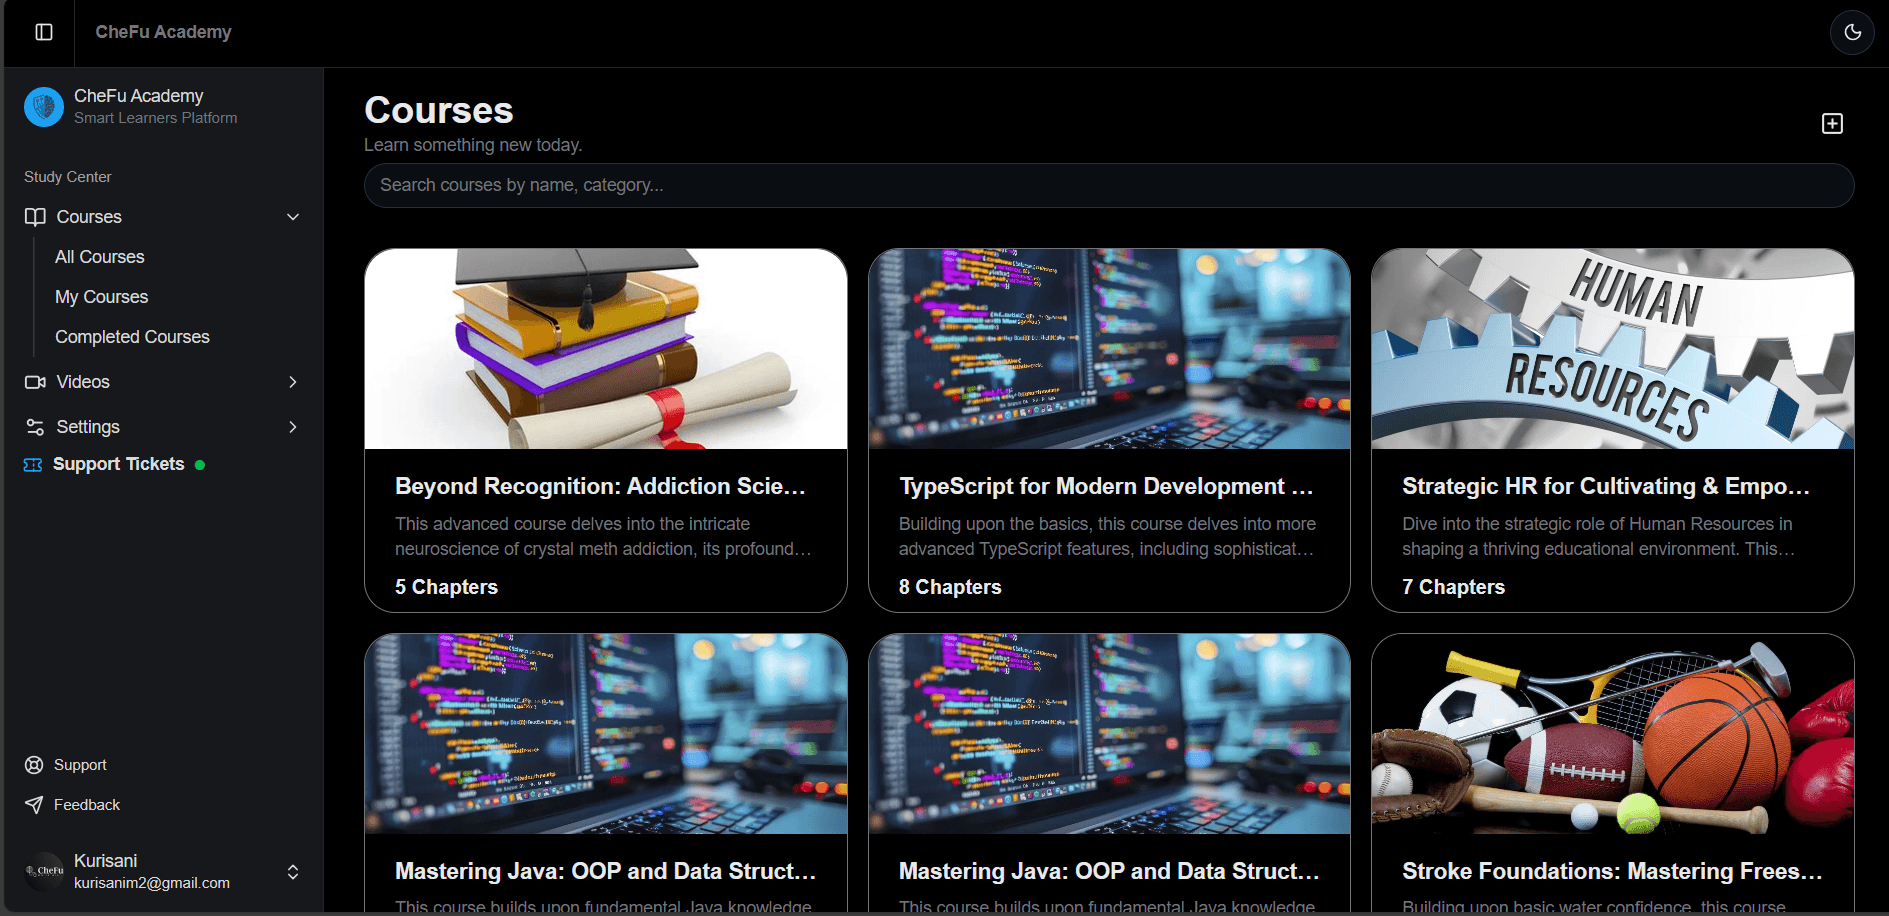
Task: Click the 'Learn something new today.' subtitle
Action: pyautogui.click(x=473, y=145)
